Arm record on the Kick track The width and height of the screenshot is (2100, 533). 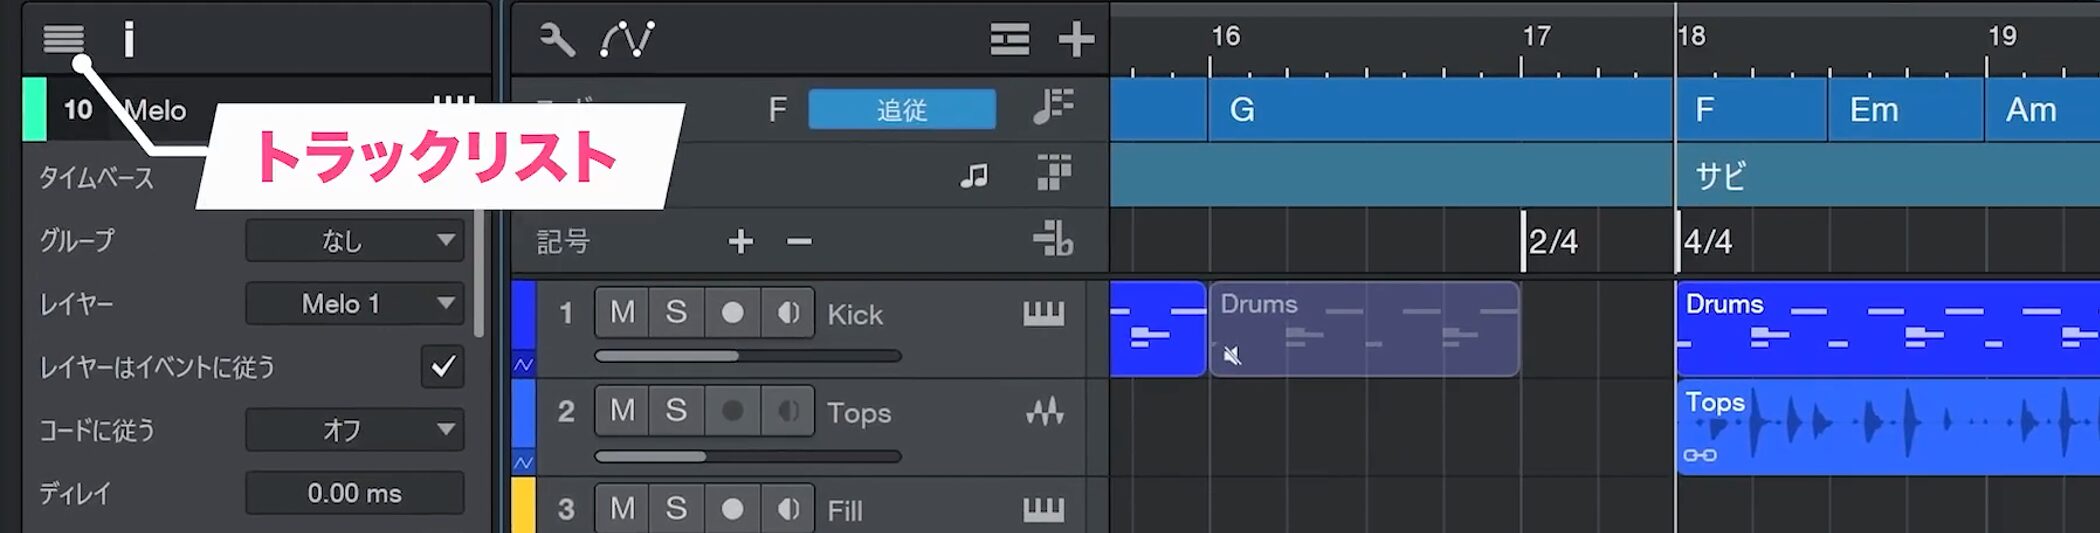[732, 313]
